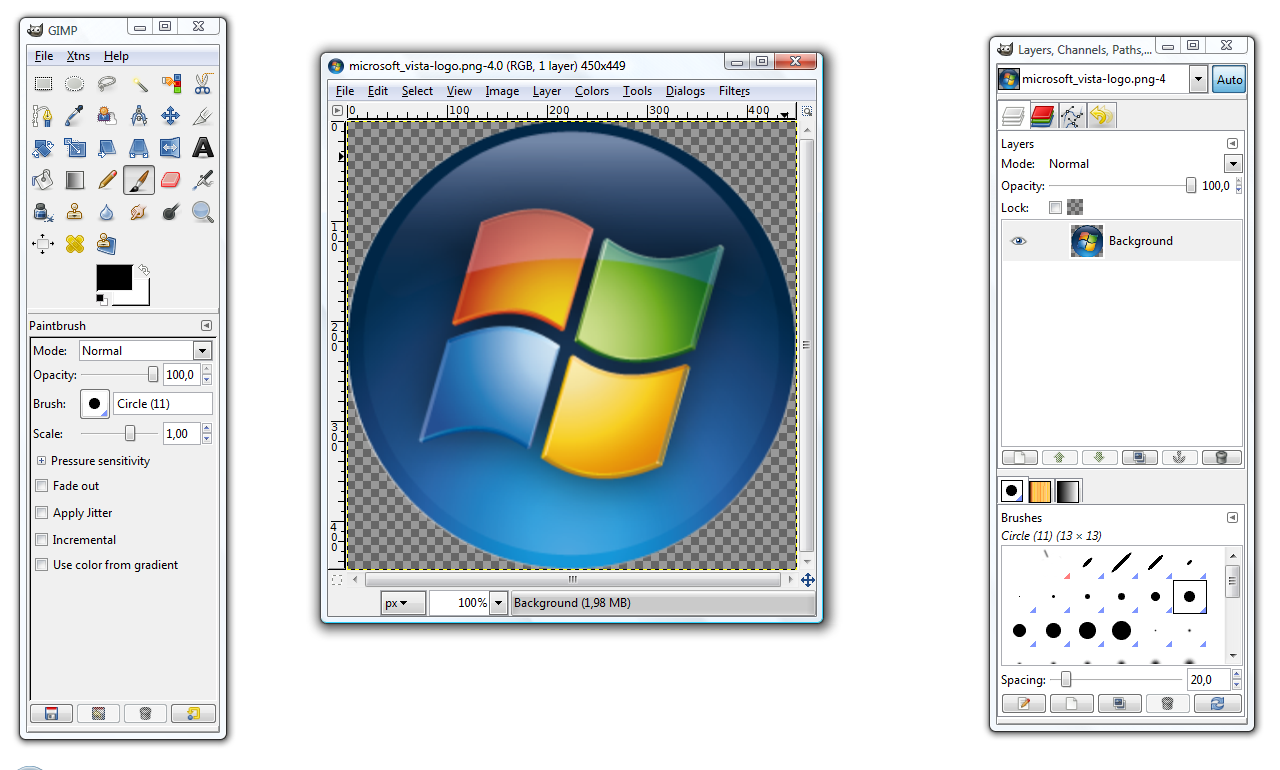The height and width of the screenshot is (770, 1280).
Task: Select the Heal bandage tool
Action: 75,243
